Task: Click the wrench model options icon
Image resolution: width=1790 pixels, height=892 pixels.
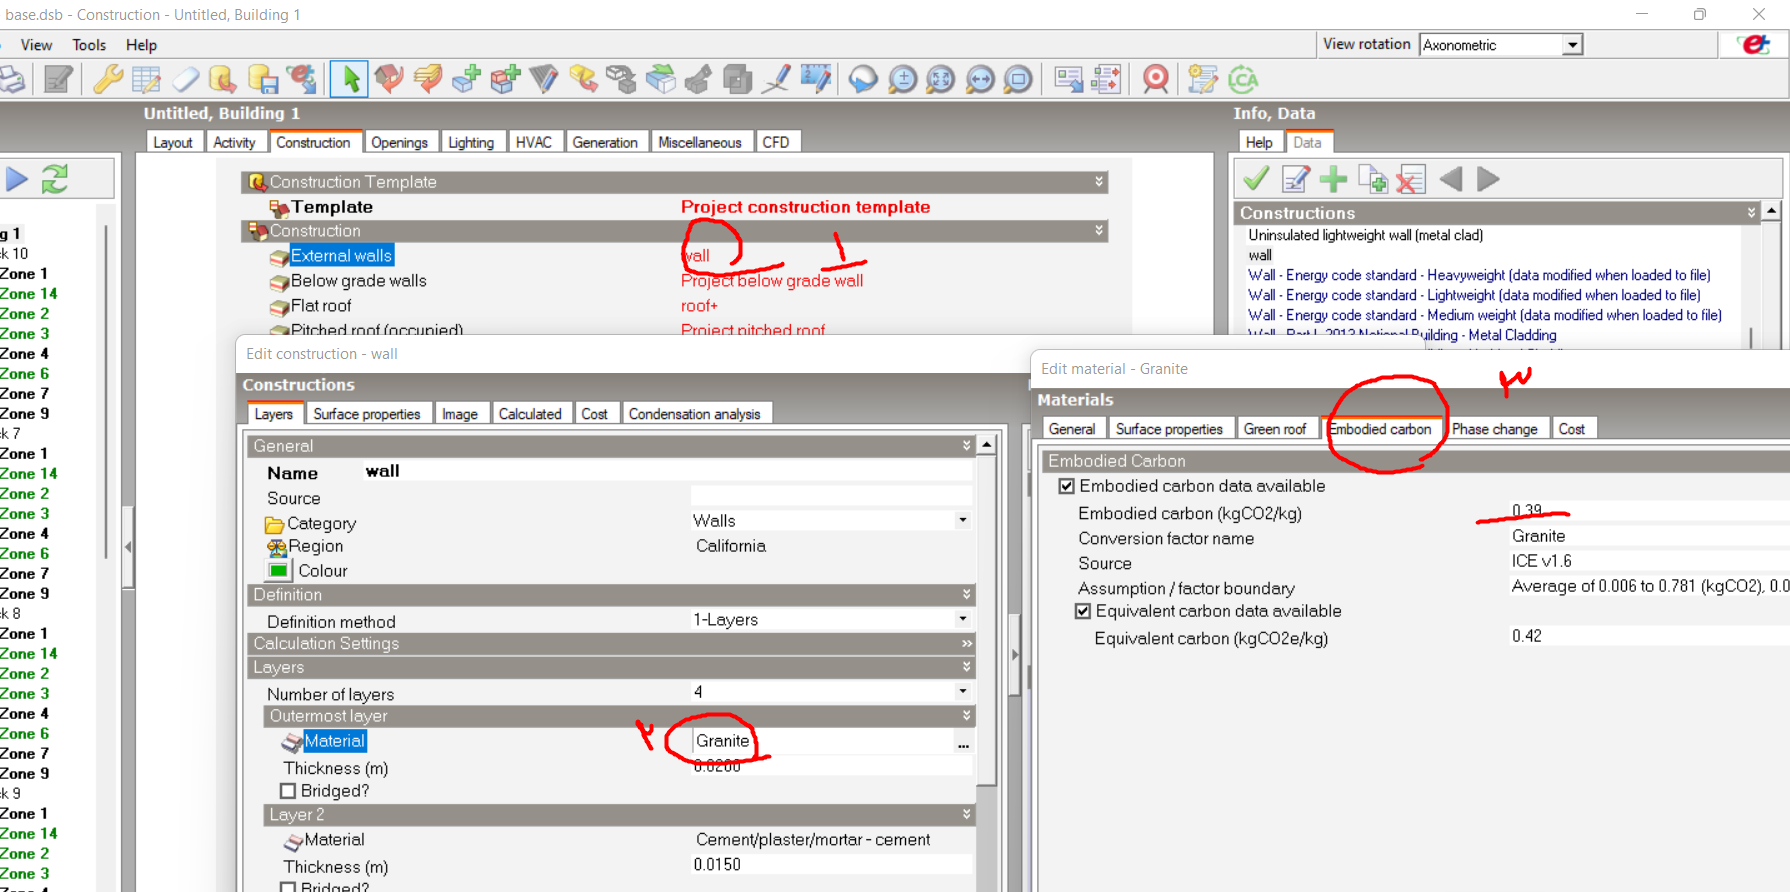Action: 107,79
